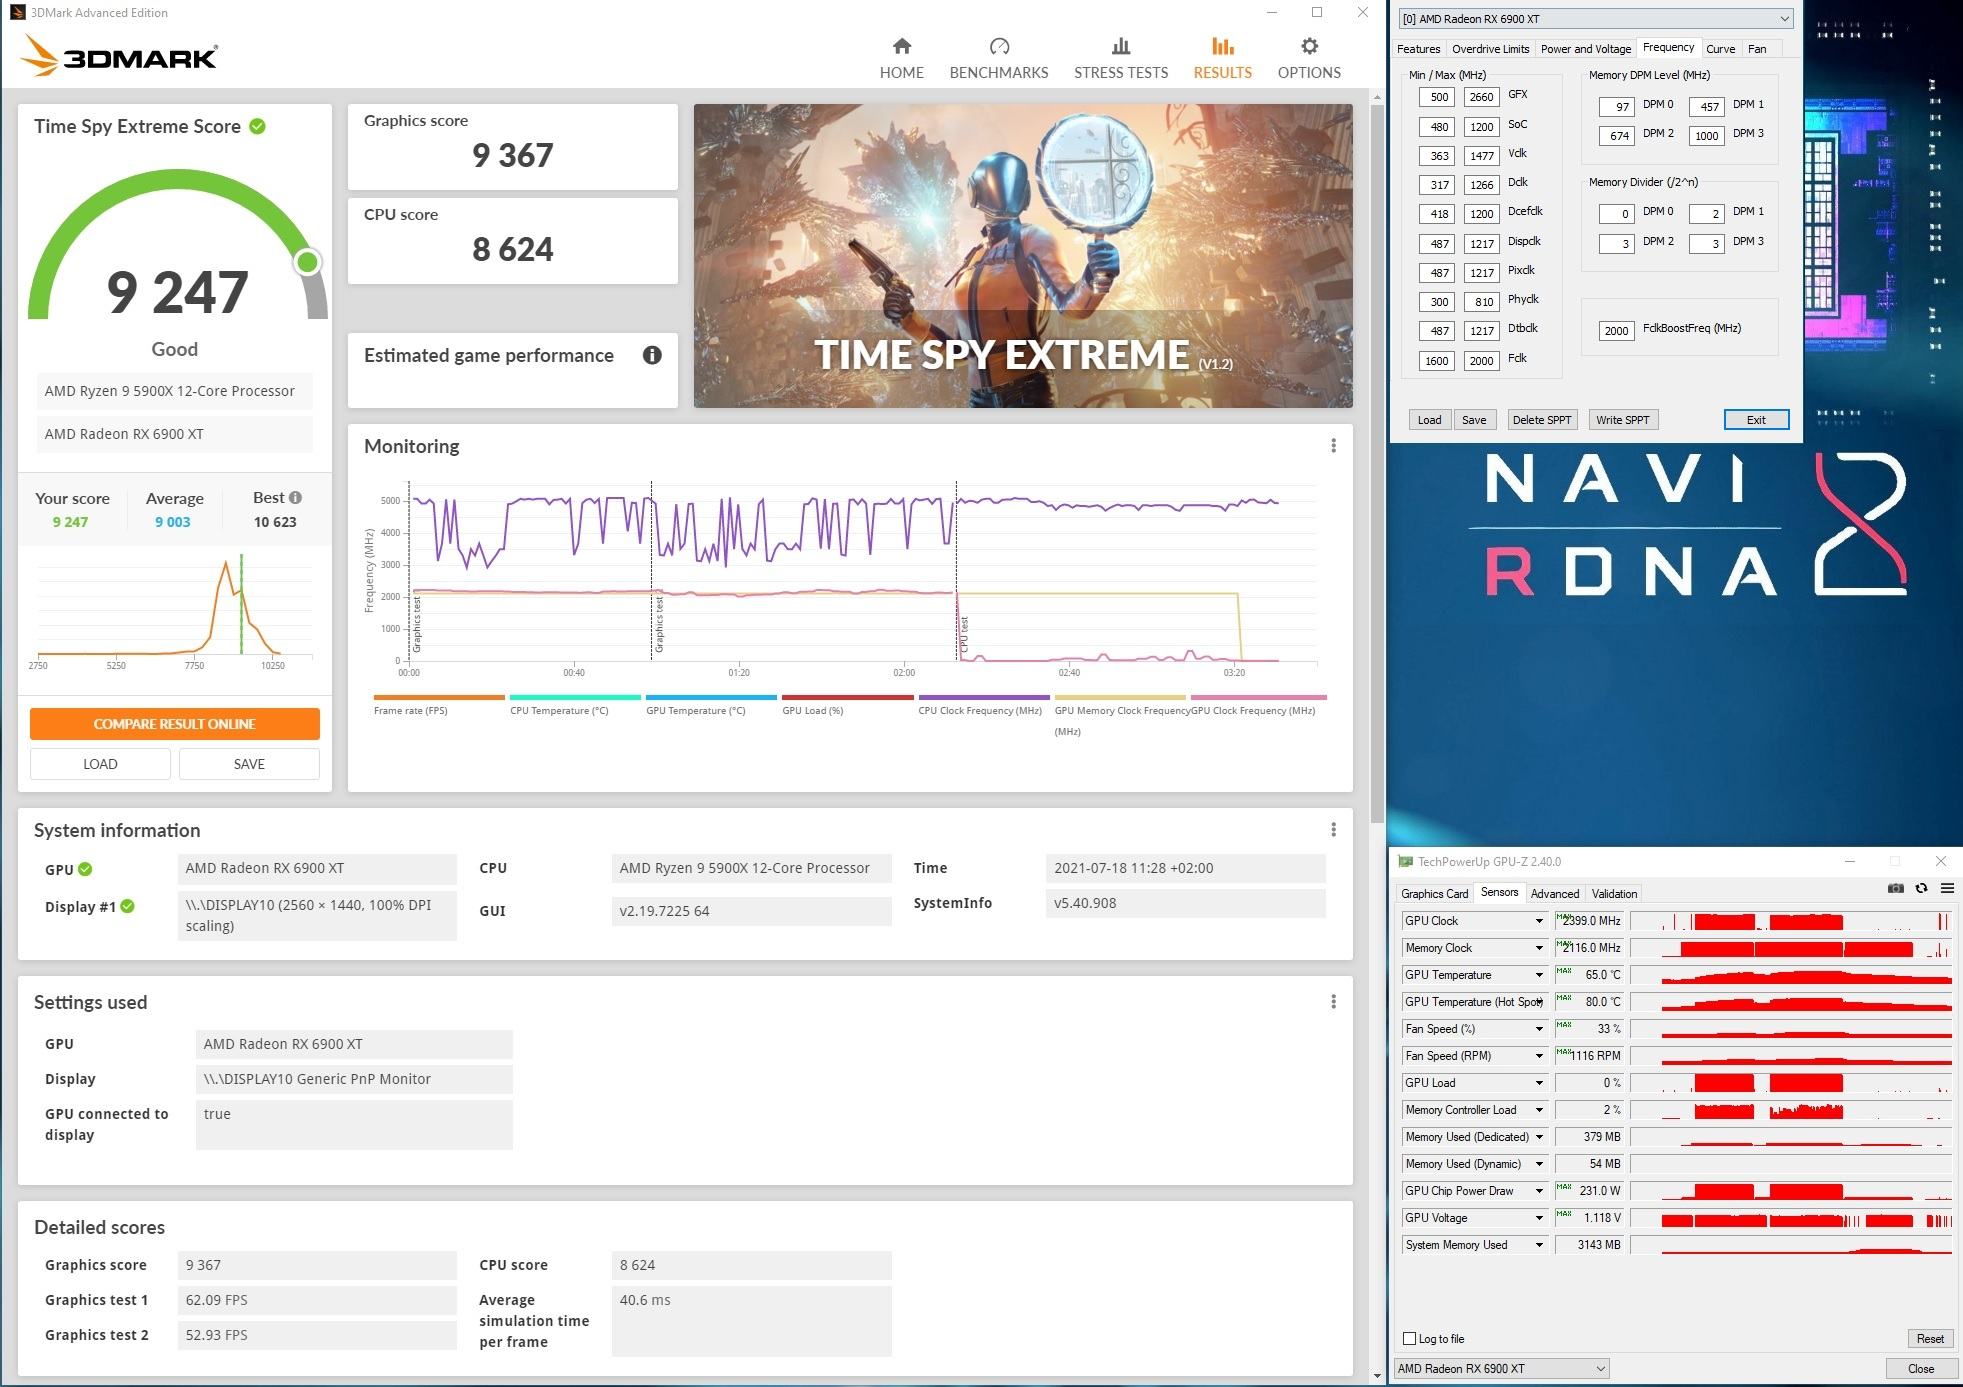Screen dimensions: 1963x1387
Task: Open the Options gear icon
Action: pyautogui.click(x=1309, y=46)
